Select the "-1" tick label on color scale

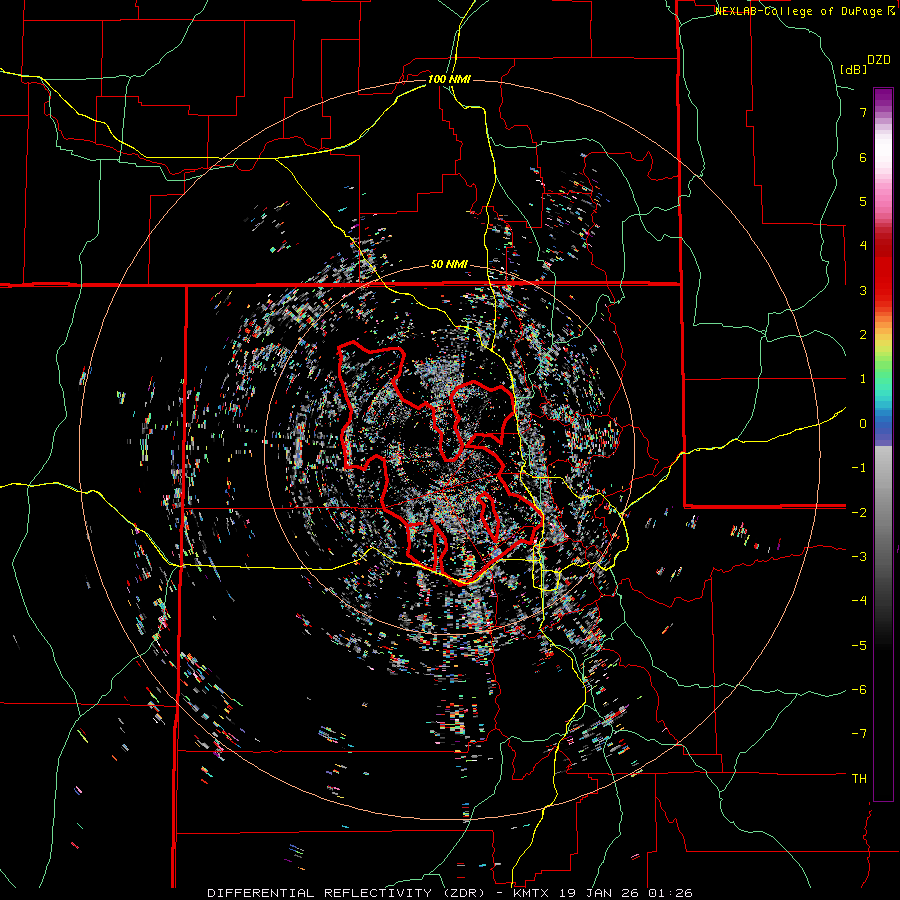tap(859, 468)
